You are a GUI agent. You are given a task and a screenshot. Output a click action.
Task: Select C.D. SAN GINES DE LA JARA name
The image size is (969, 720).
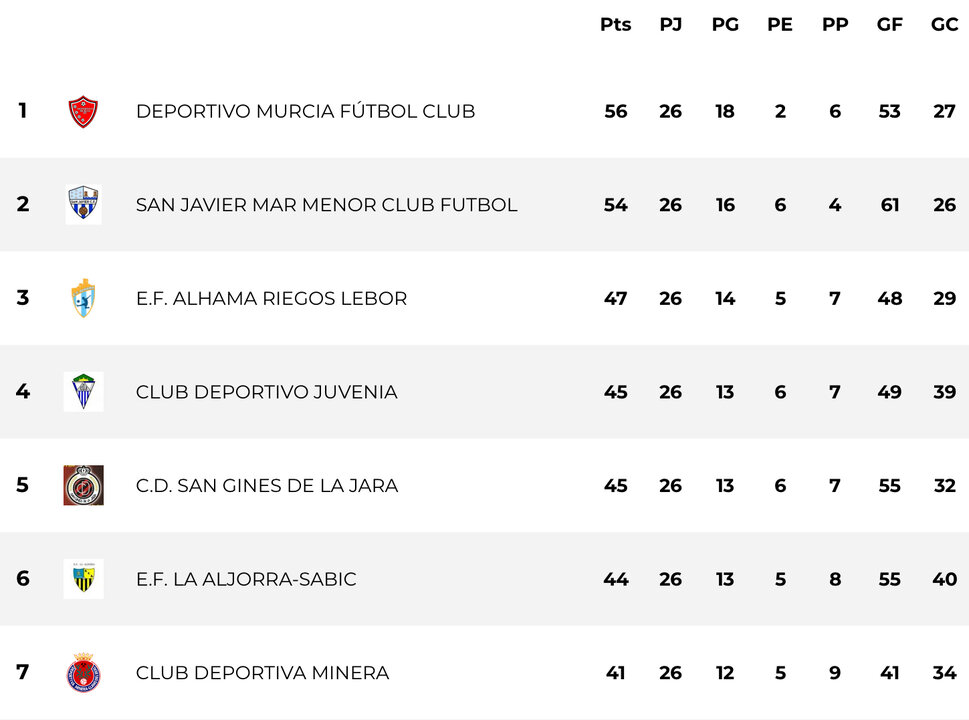coord(267,486)
